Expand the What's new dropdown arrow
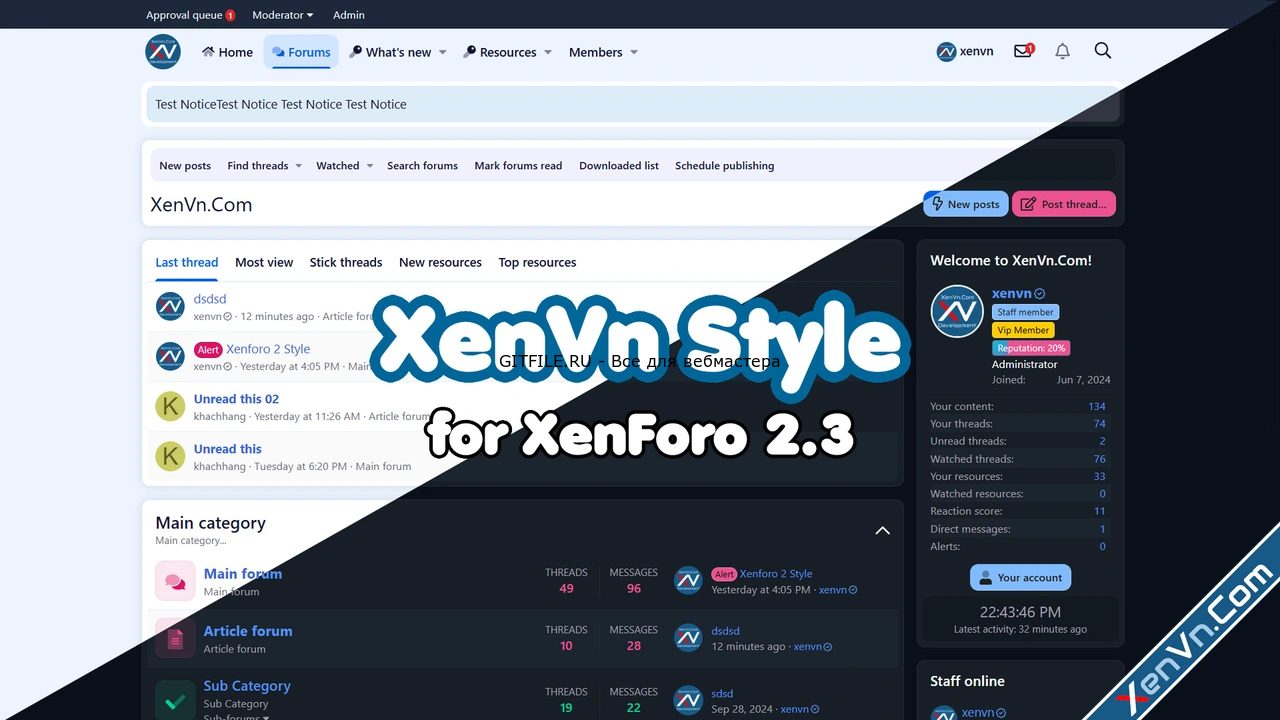 tap(443, 52)
